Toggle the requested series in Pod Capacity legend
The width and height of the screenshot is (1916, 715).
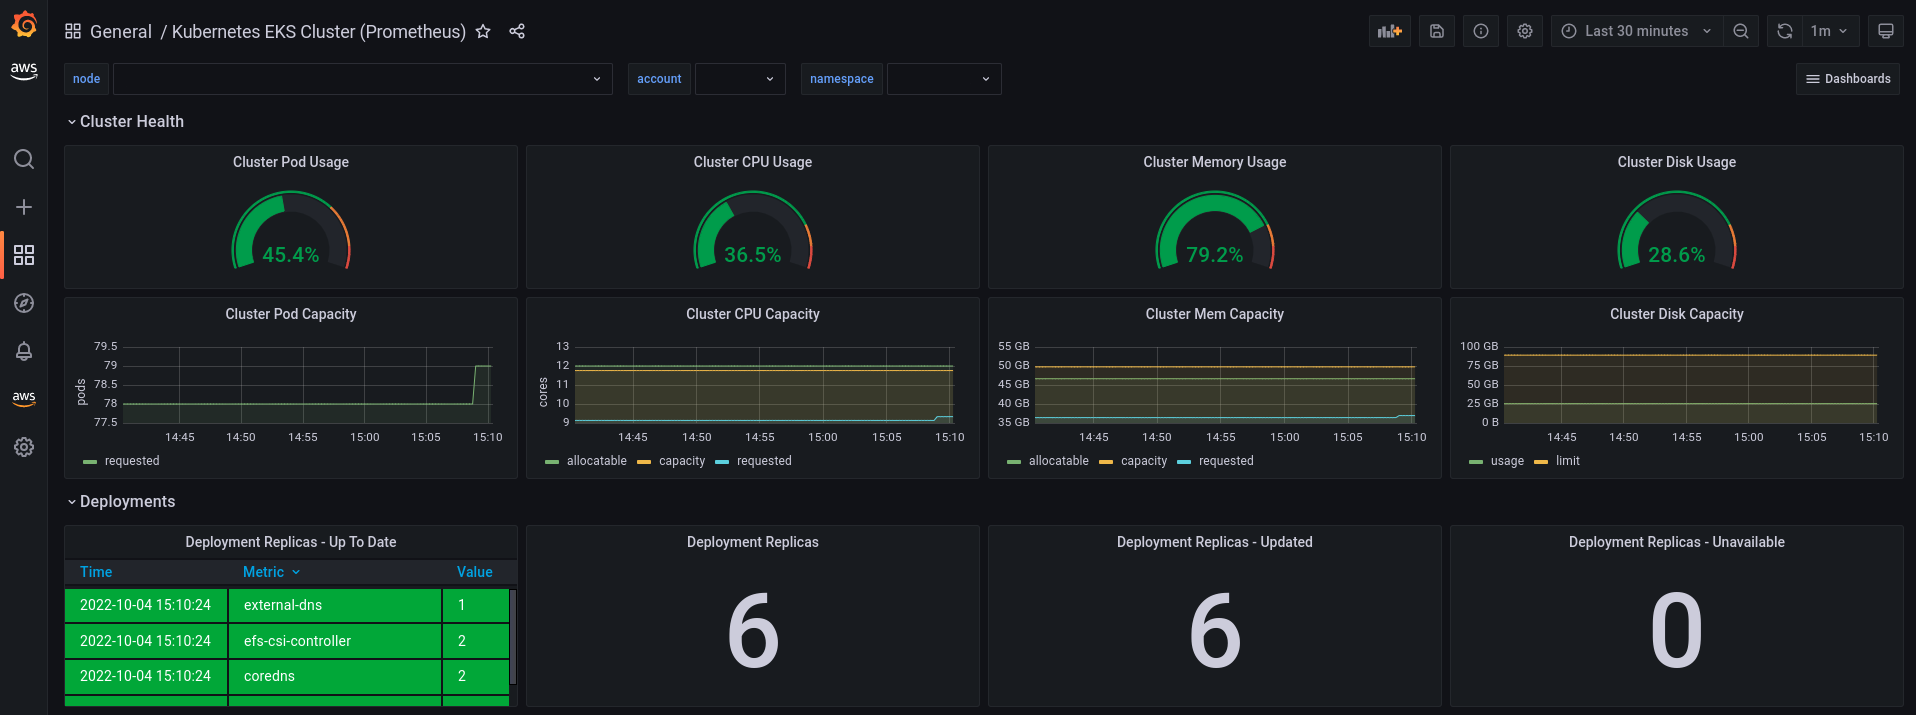click(x=132, y=461)
